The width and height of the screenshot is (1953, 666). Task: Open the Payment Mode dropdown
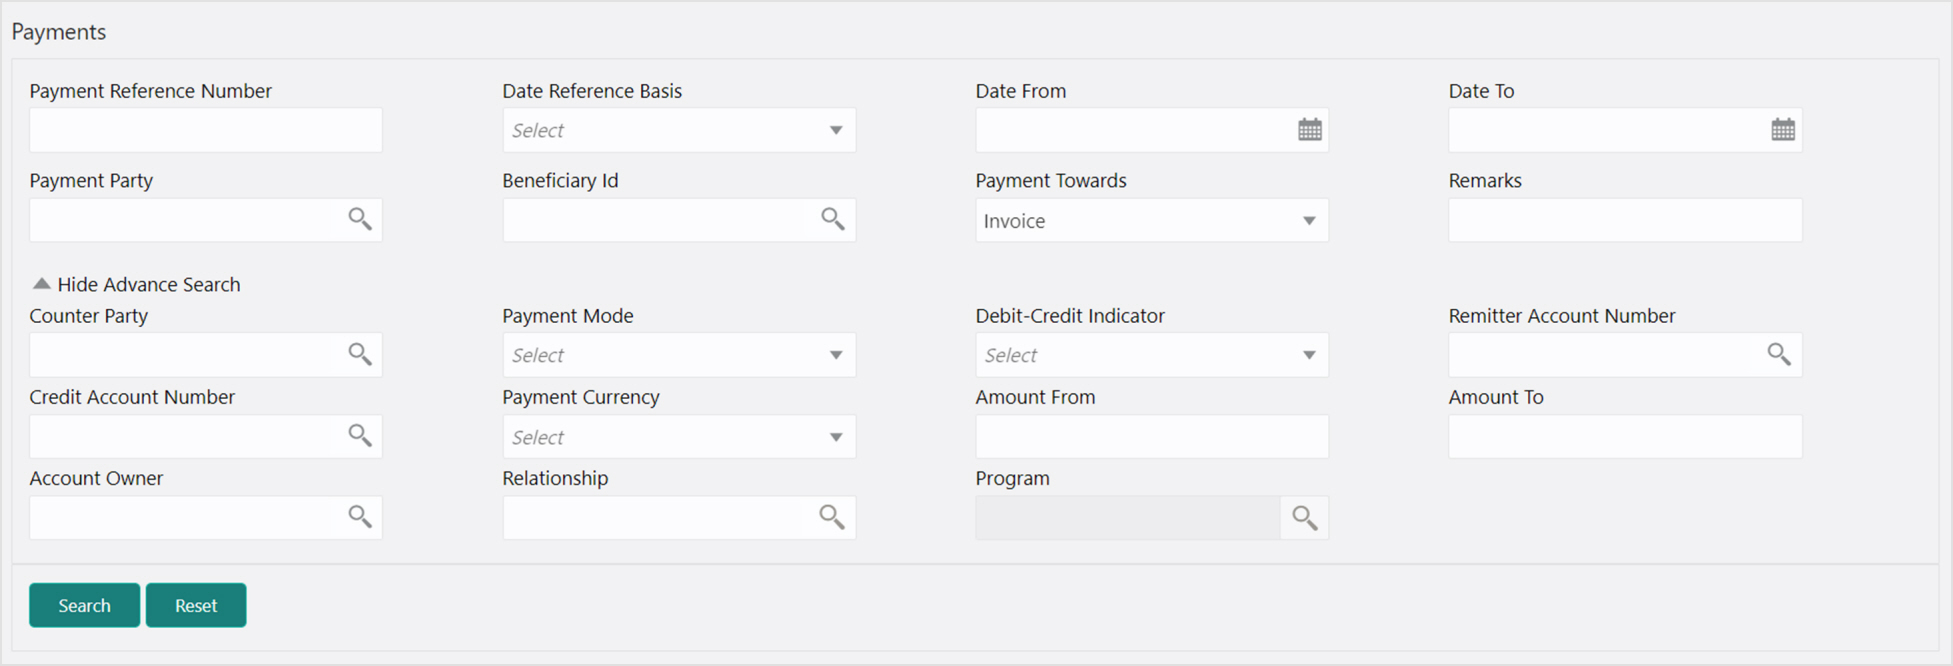click(x=679, y=355)
